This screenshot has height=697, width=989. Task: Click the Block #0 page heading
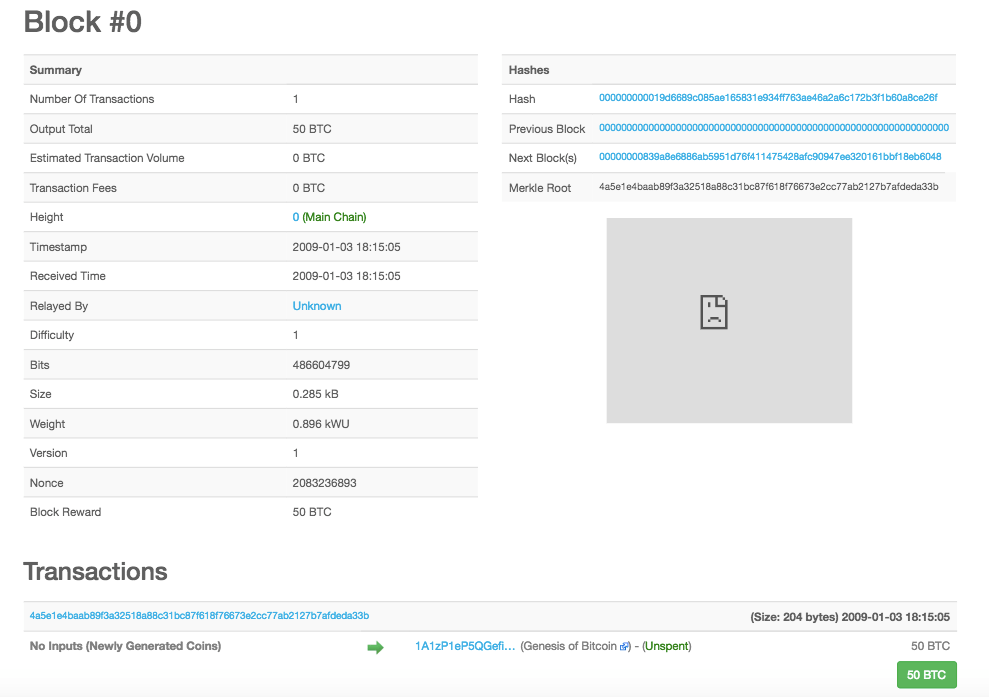point(83,22)
